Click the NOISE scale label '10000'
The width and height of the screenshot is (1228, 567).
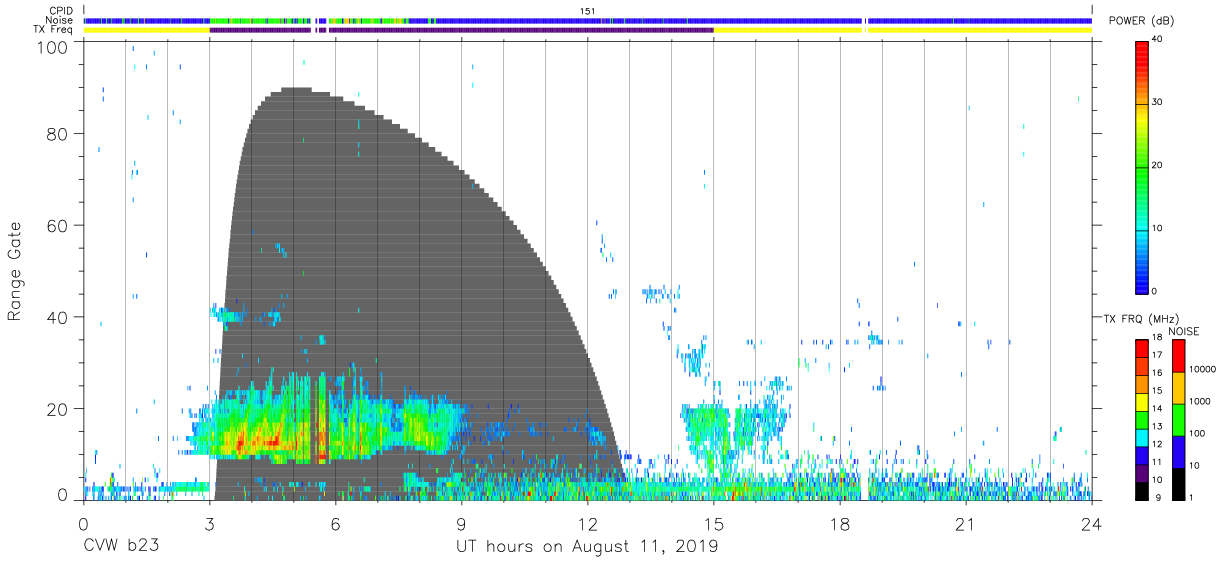click(1202, 370)
